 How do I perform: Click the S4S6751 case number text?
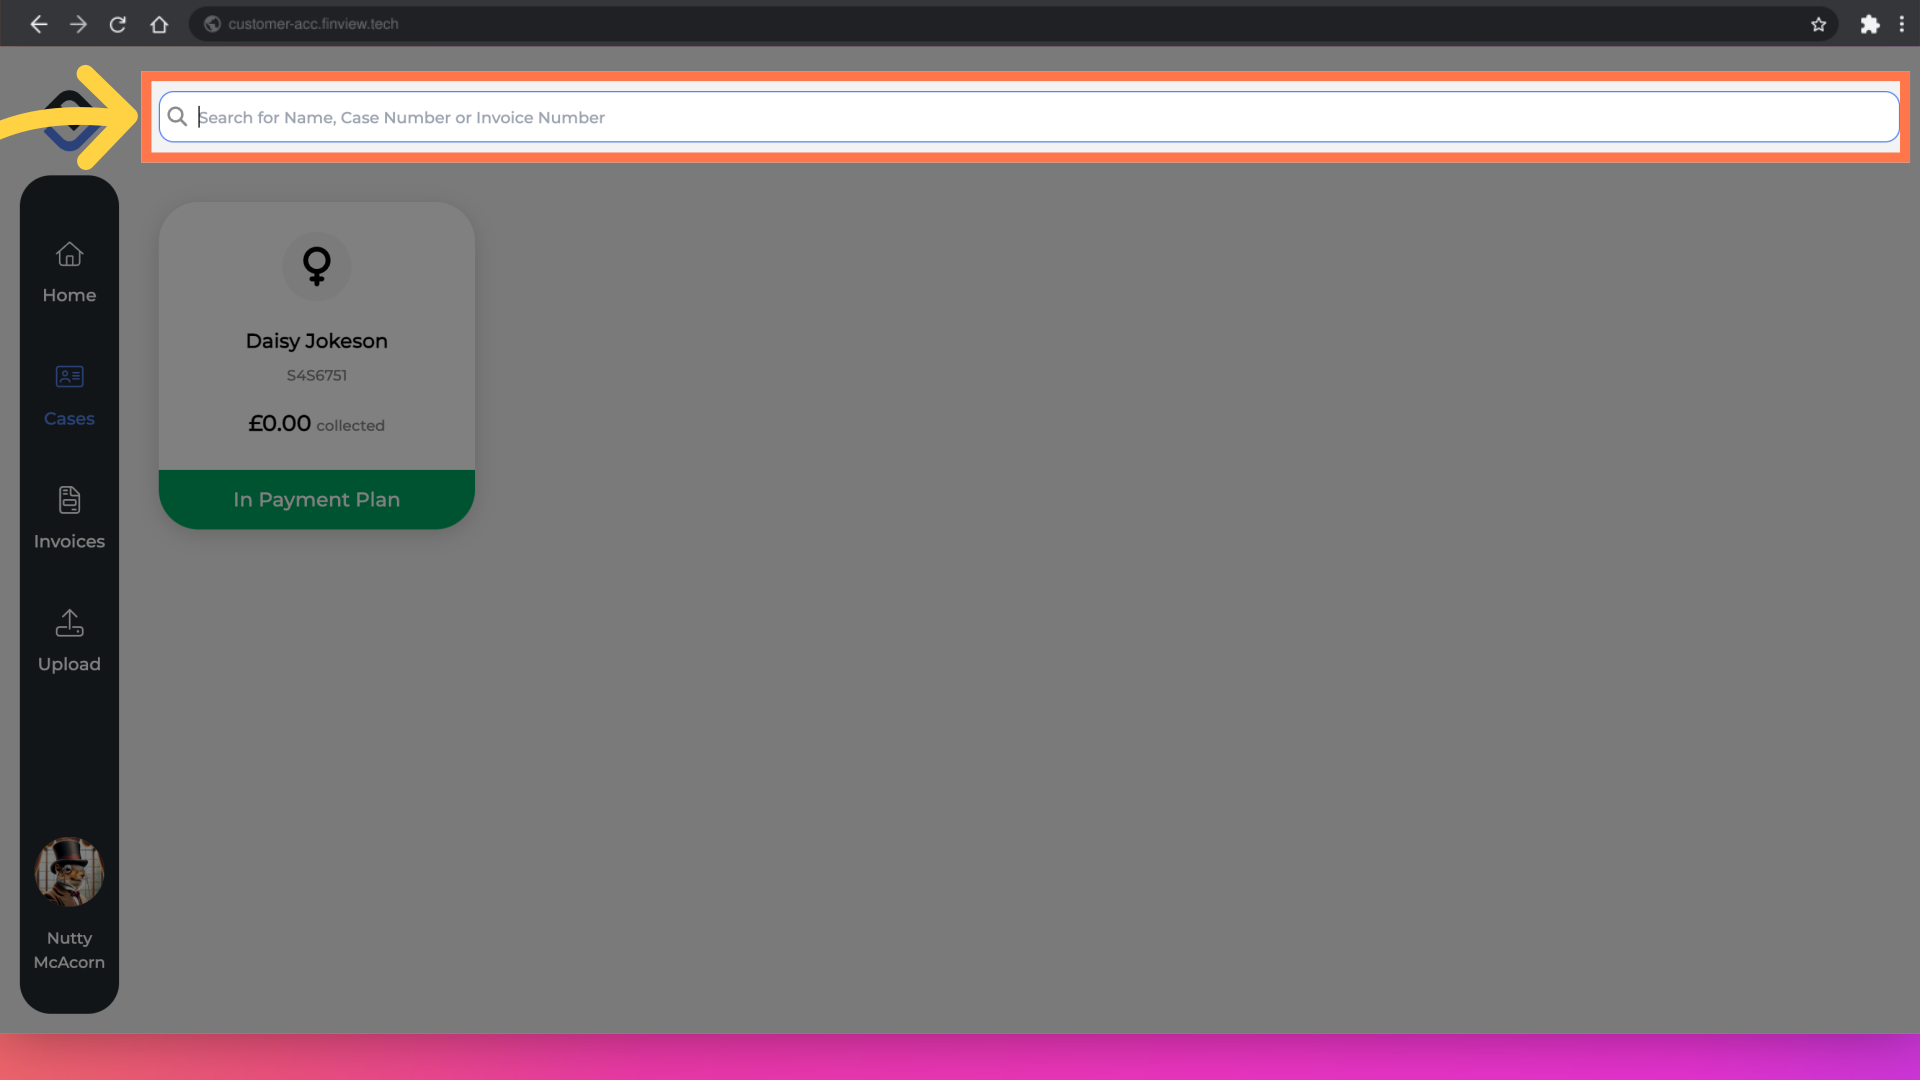316,375
